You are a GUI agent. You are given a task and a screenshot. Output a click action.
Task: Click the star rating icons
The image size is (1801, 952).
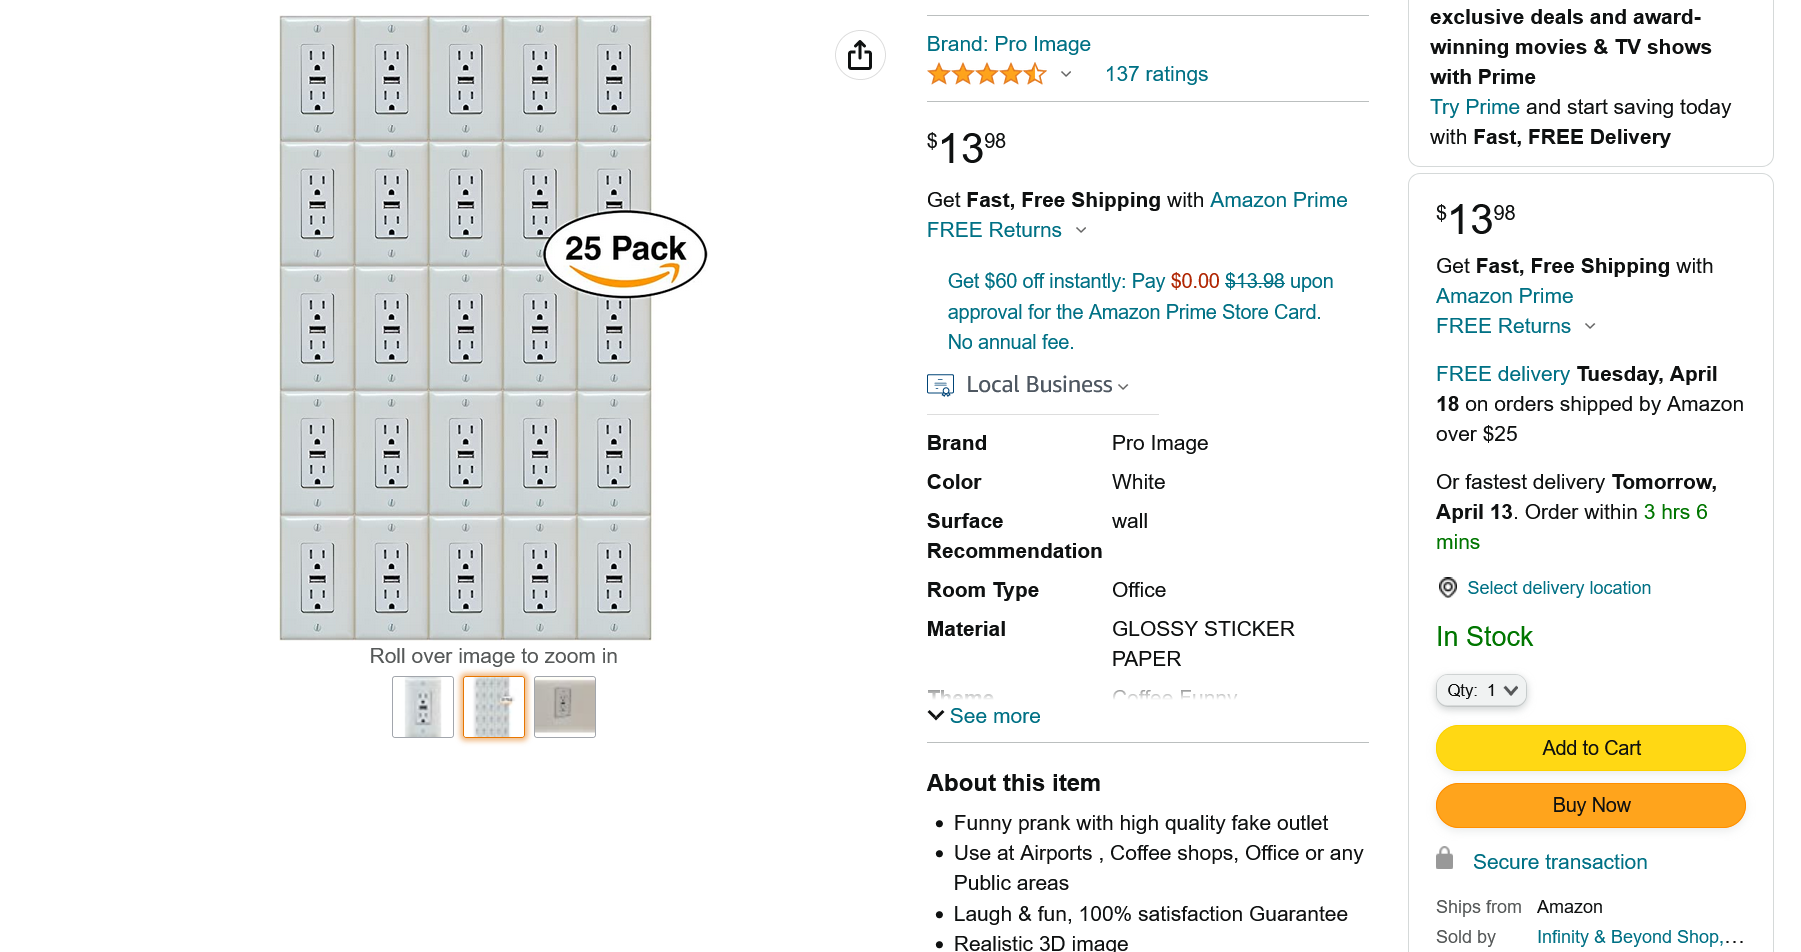point(986,74)
